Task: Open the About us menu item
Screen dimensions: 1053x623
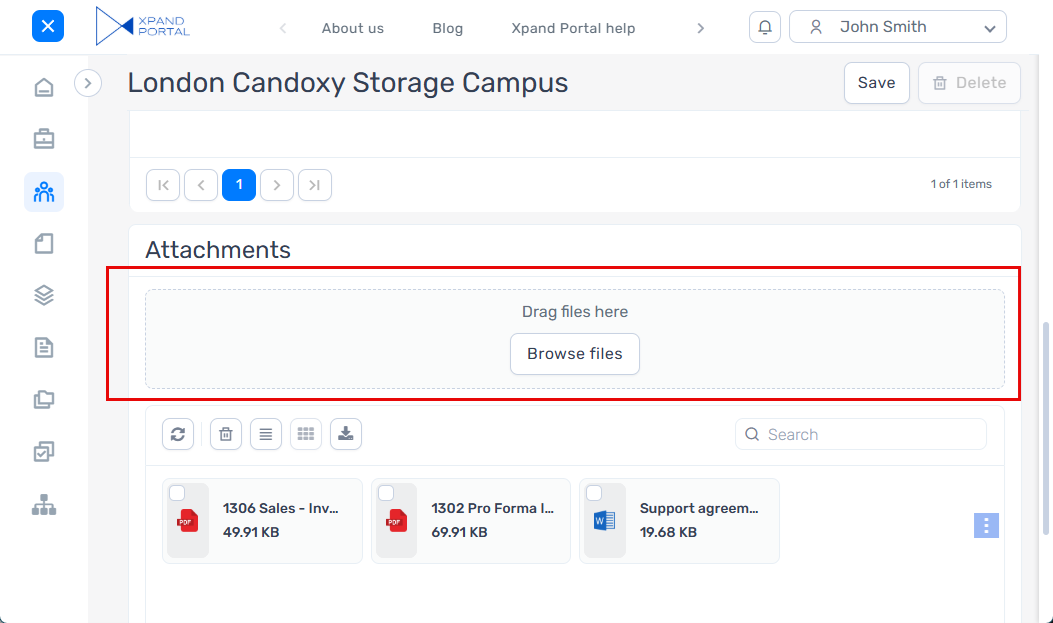Action: [x=352, y=28]
